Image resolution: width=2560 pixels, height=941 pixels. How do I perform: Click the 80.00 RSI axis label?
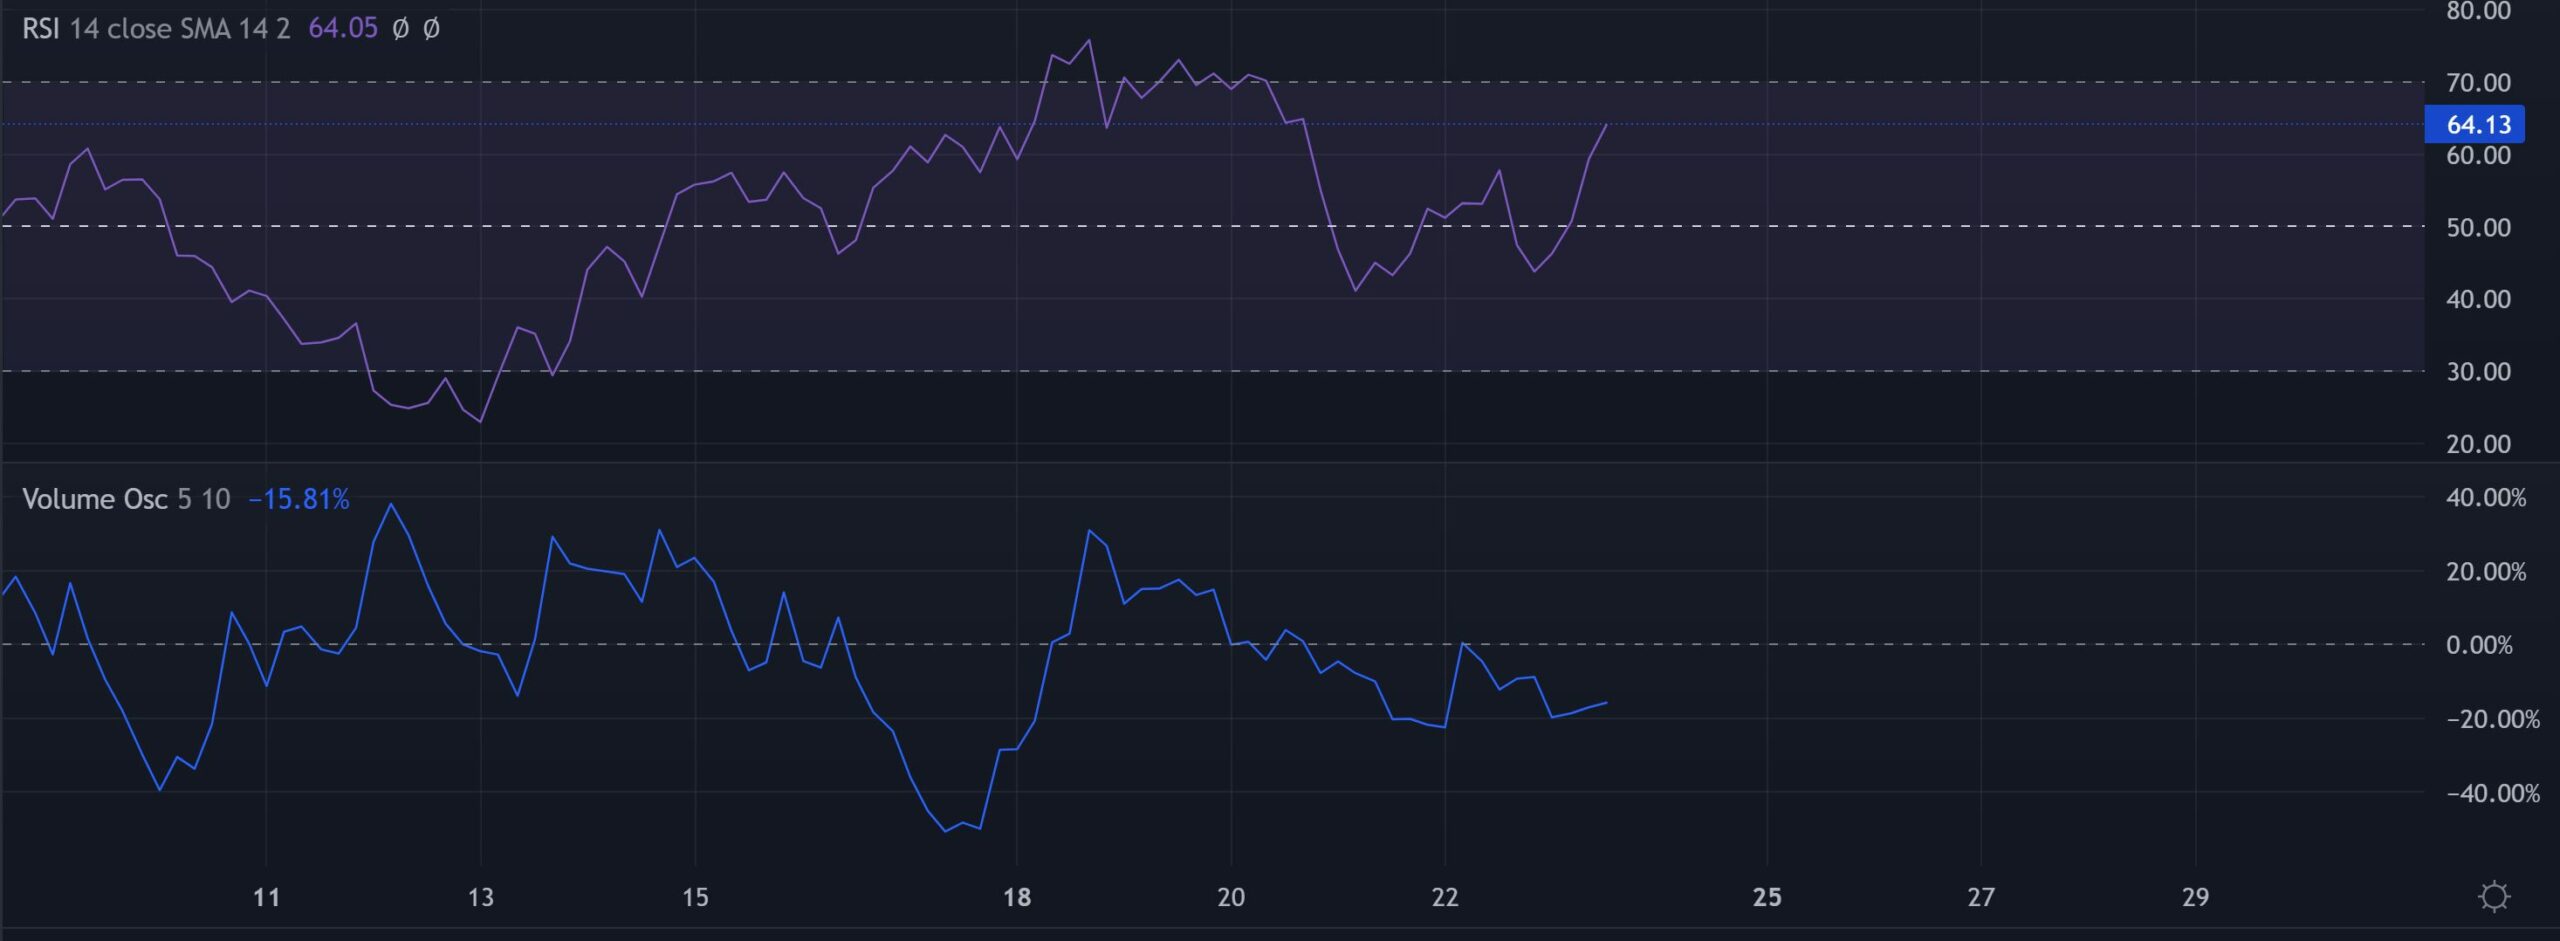(x=2478, y=11)
